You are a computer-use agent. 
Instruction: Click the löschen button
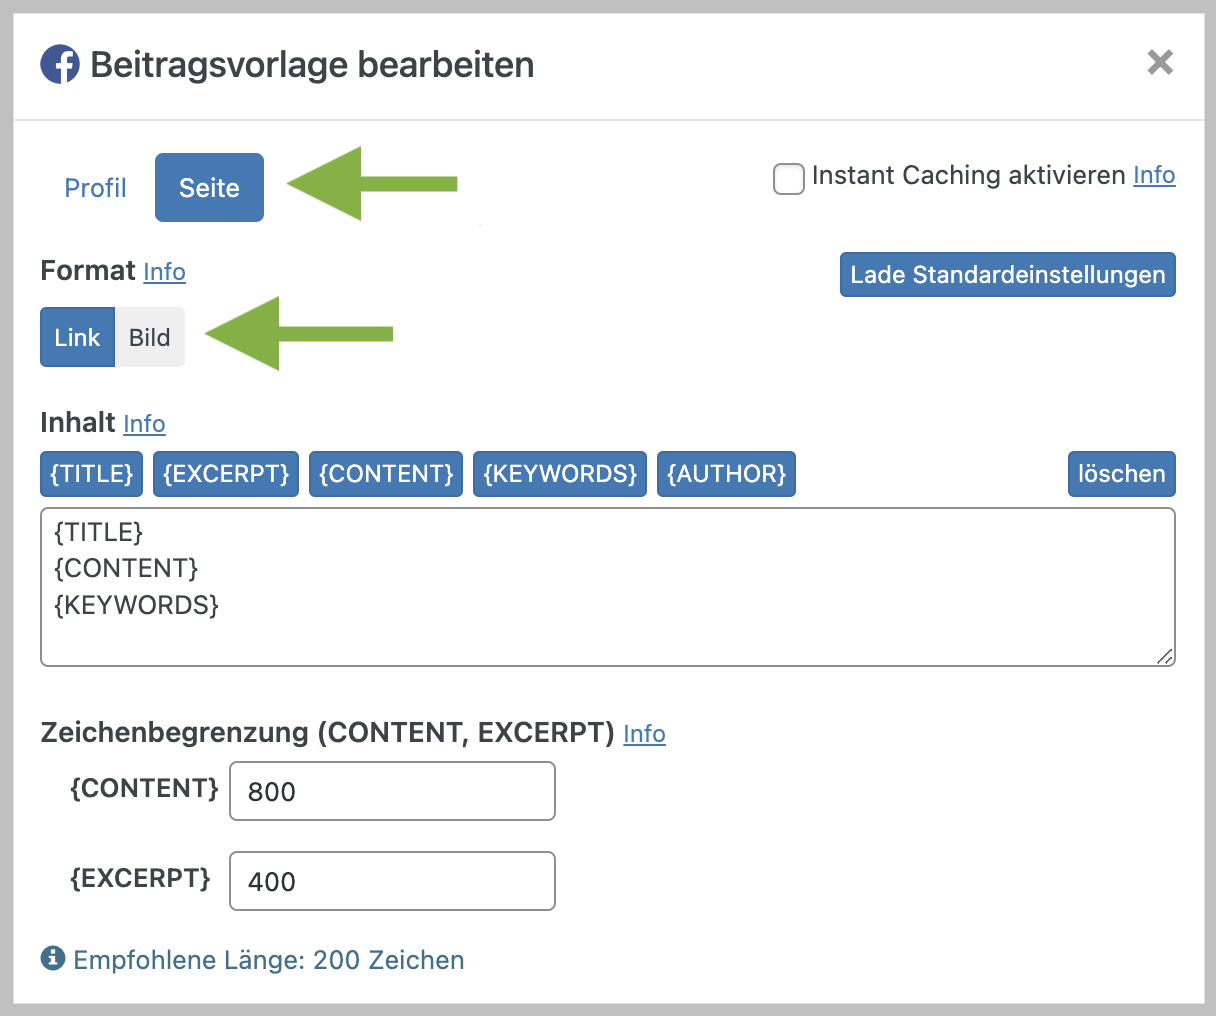point(1122,474)
